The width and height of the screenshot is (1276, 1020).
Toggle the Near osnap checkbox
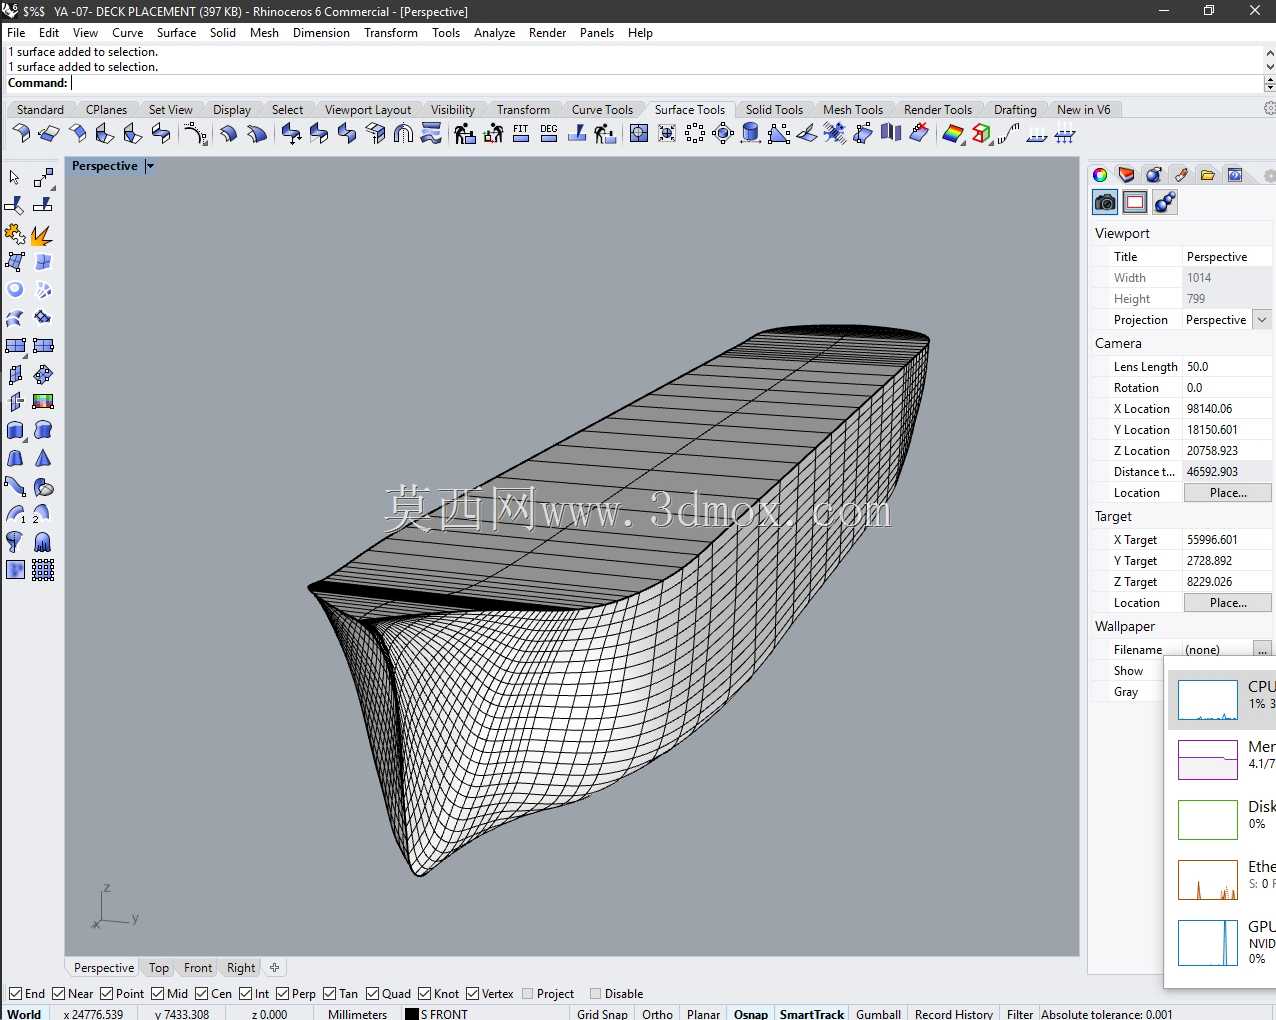point(59,993)
